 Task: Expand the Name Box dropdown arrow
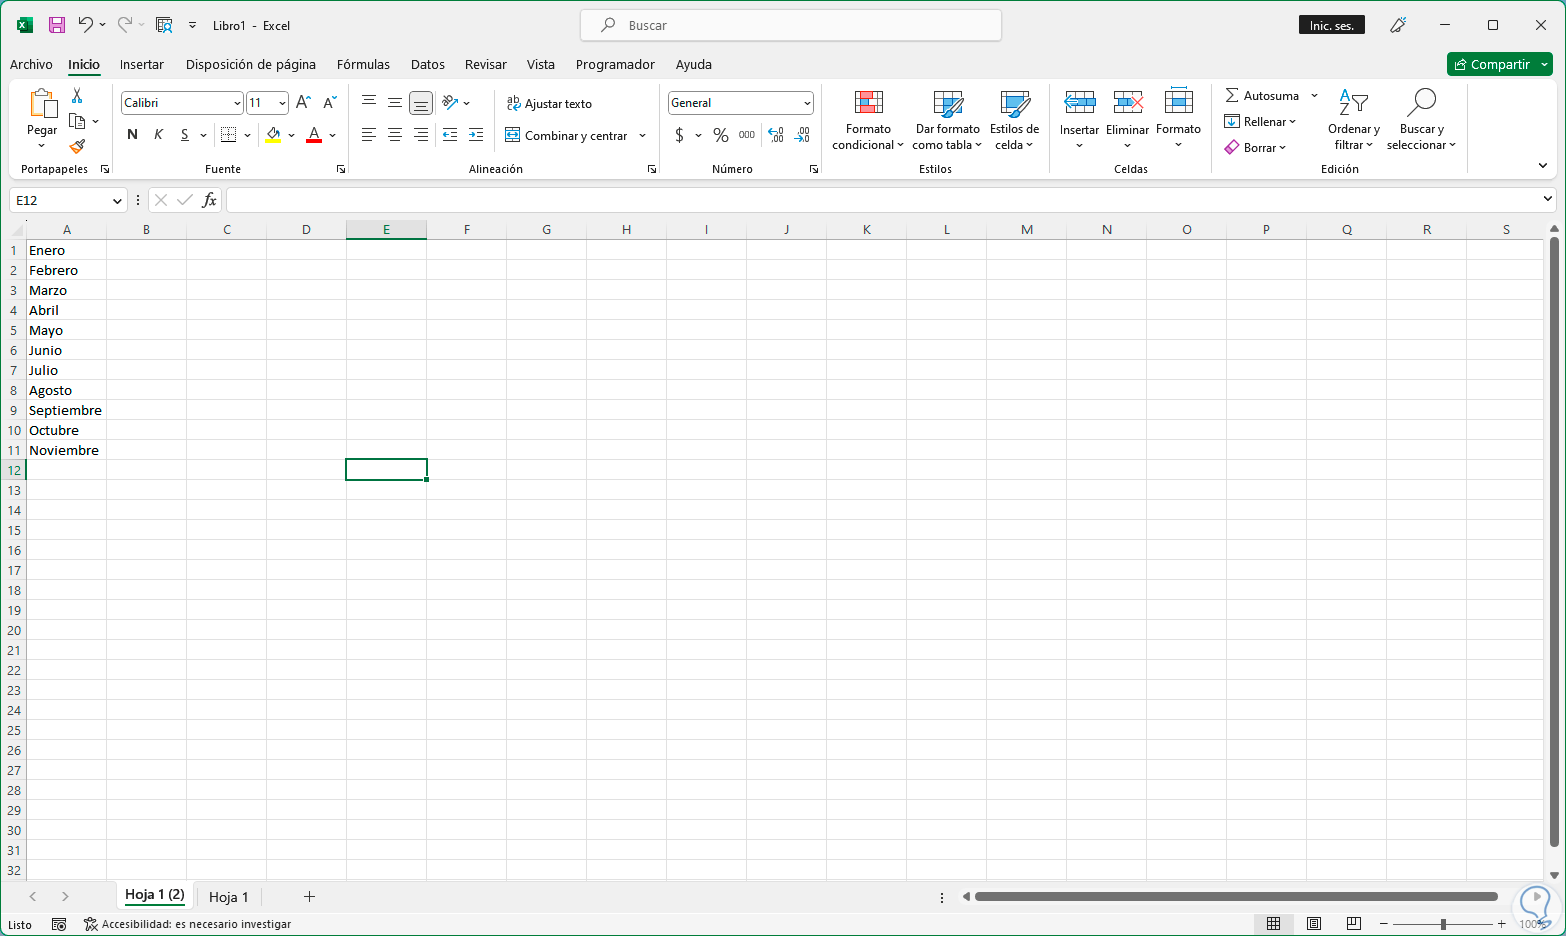tap(117, 201)
